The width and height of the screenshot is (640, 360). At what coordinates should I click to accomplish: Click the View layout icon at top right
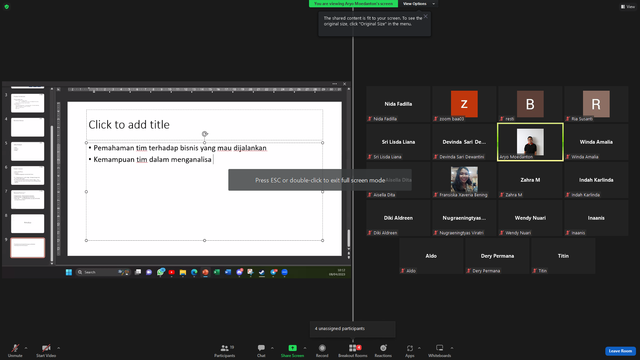(x=623, y=7)
